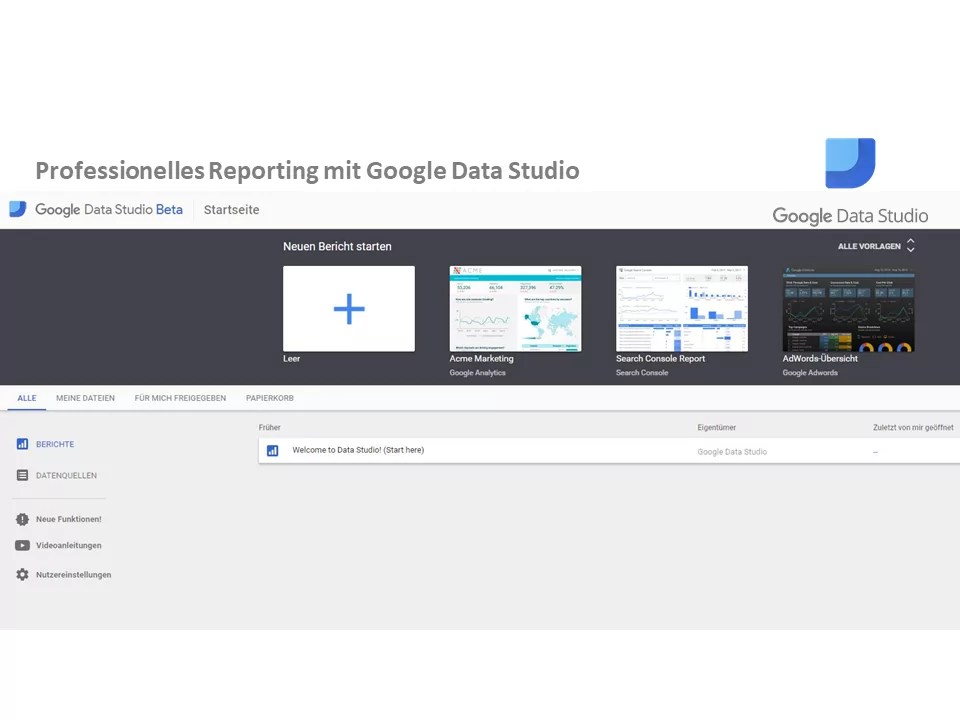Open Nutzereinstellungen via the gear icon
The height and width of the screenshot is (720, 960).
click(22, 574)
